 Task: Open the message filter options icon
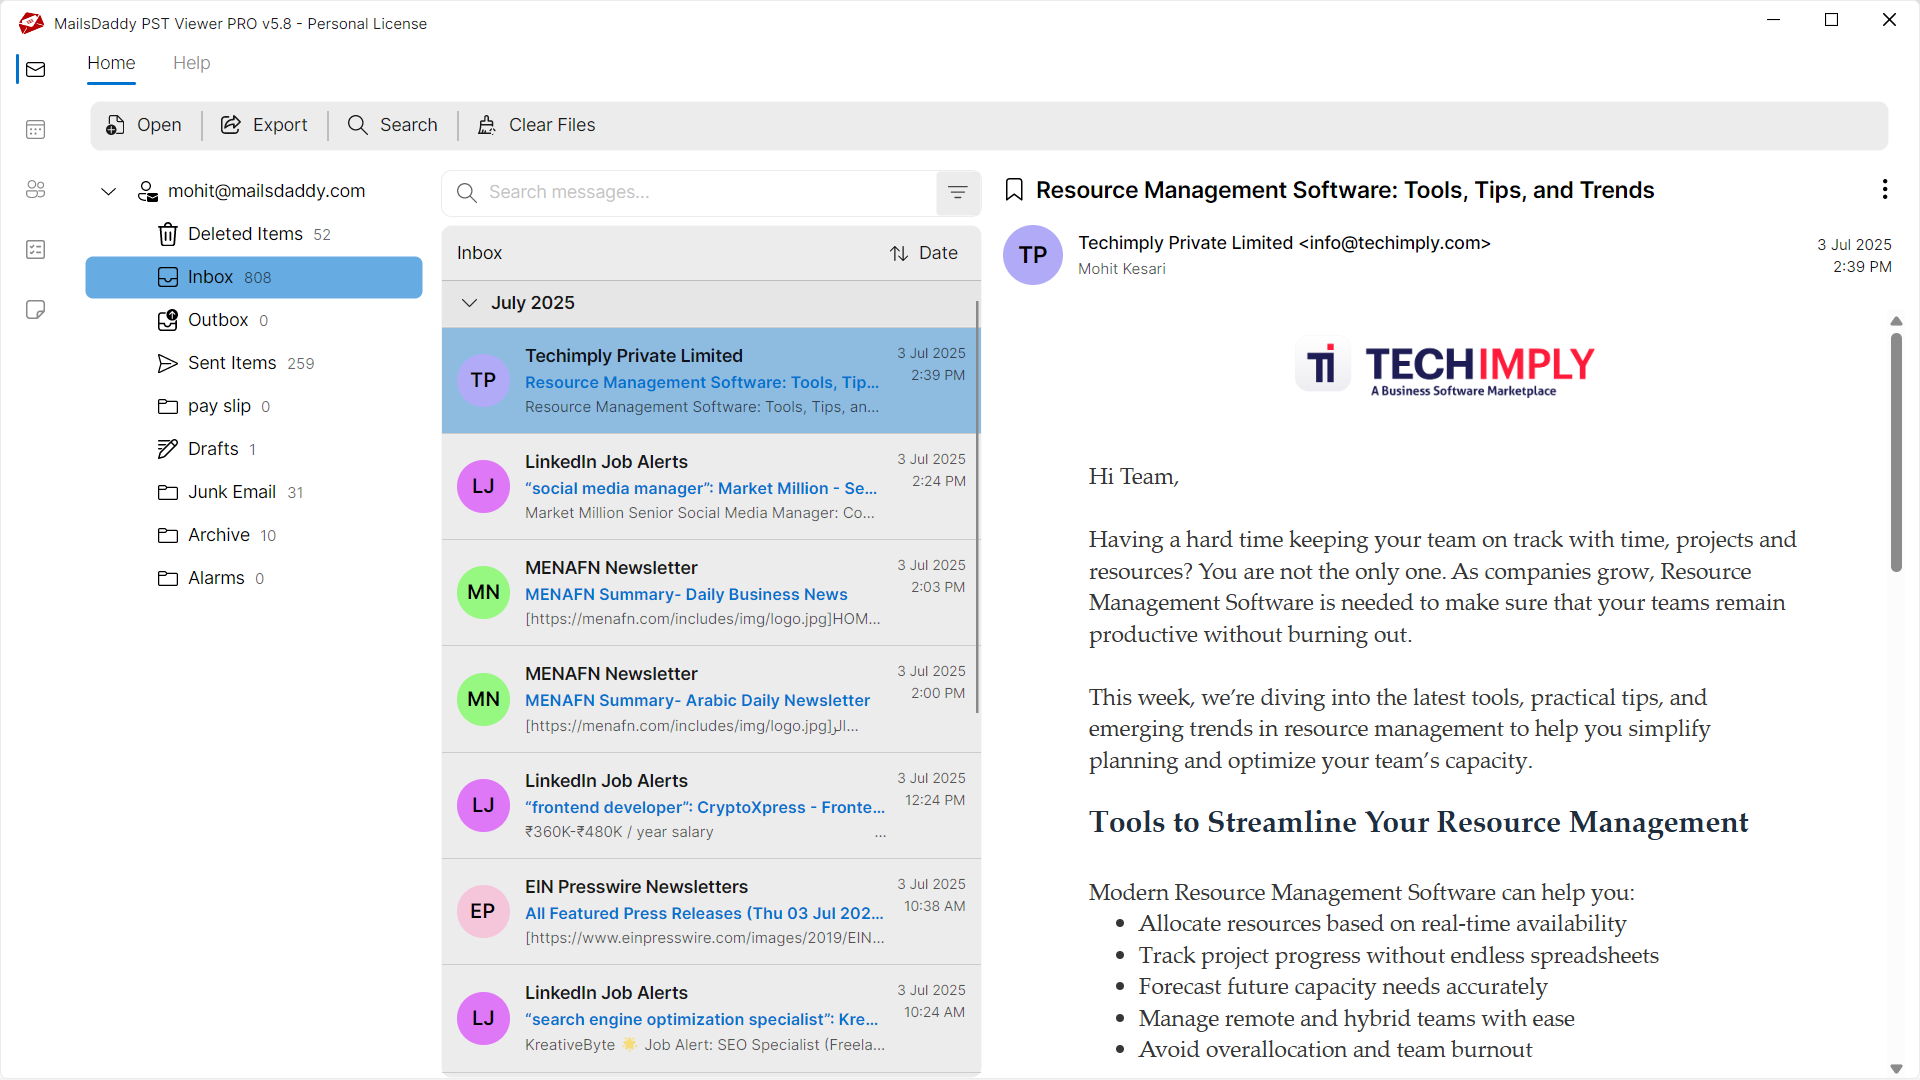(x=957, y=192)
